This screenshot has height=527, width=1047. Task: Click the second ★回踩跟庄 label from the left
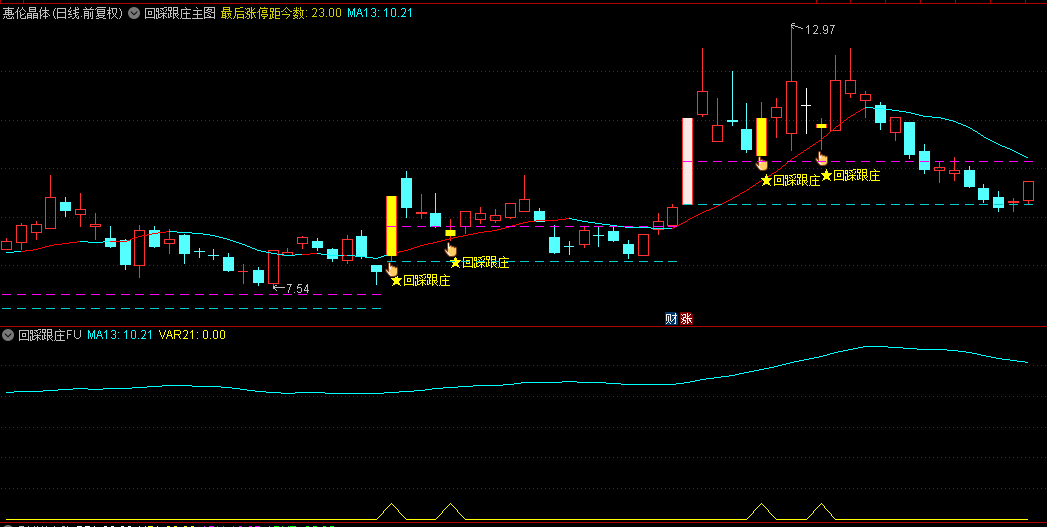pos(479,262)
